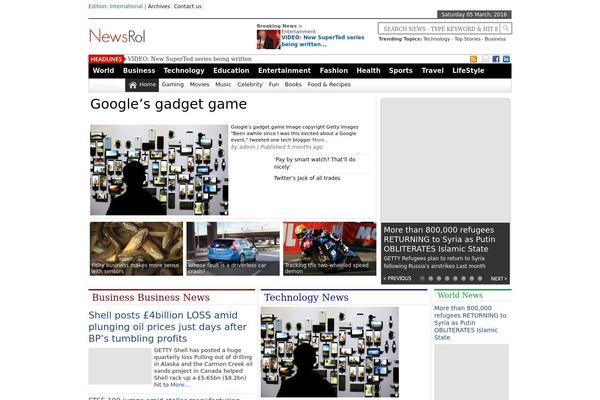Click slider headline about 800,000 refugees
The height and width of the screenshot is (400, 600).
[x=439, y=239]
